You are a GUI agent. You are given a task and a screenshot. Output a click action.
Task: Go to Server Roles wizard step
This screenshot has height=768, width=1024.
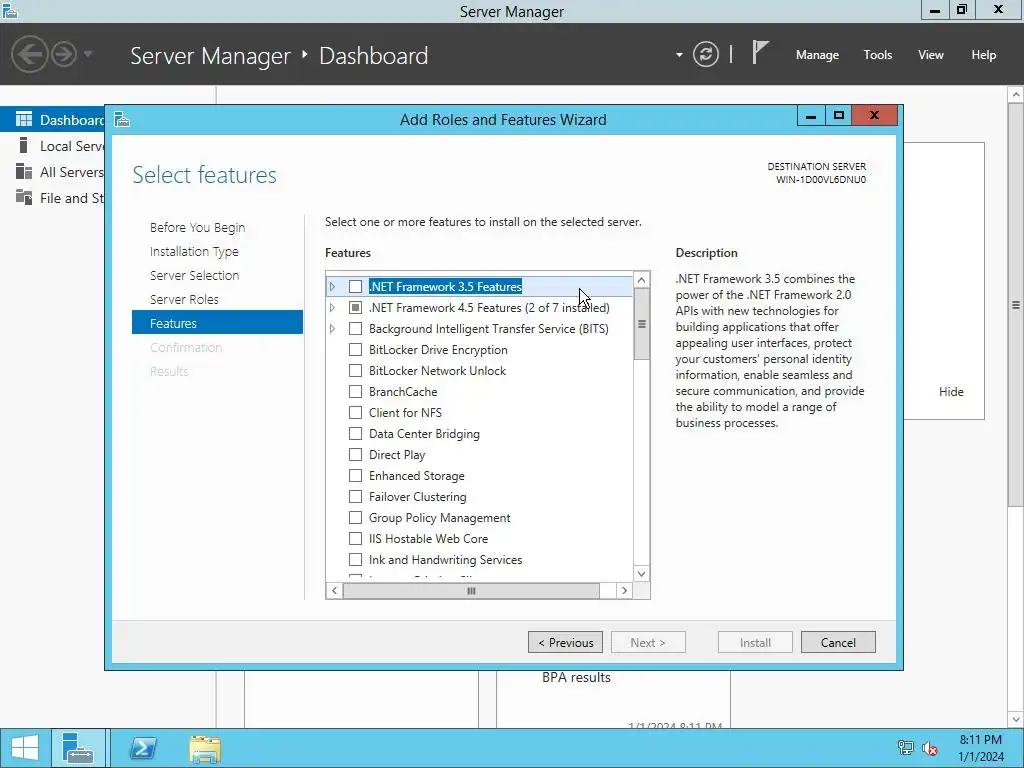click(184, 299)
